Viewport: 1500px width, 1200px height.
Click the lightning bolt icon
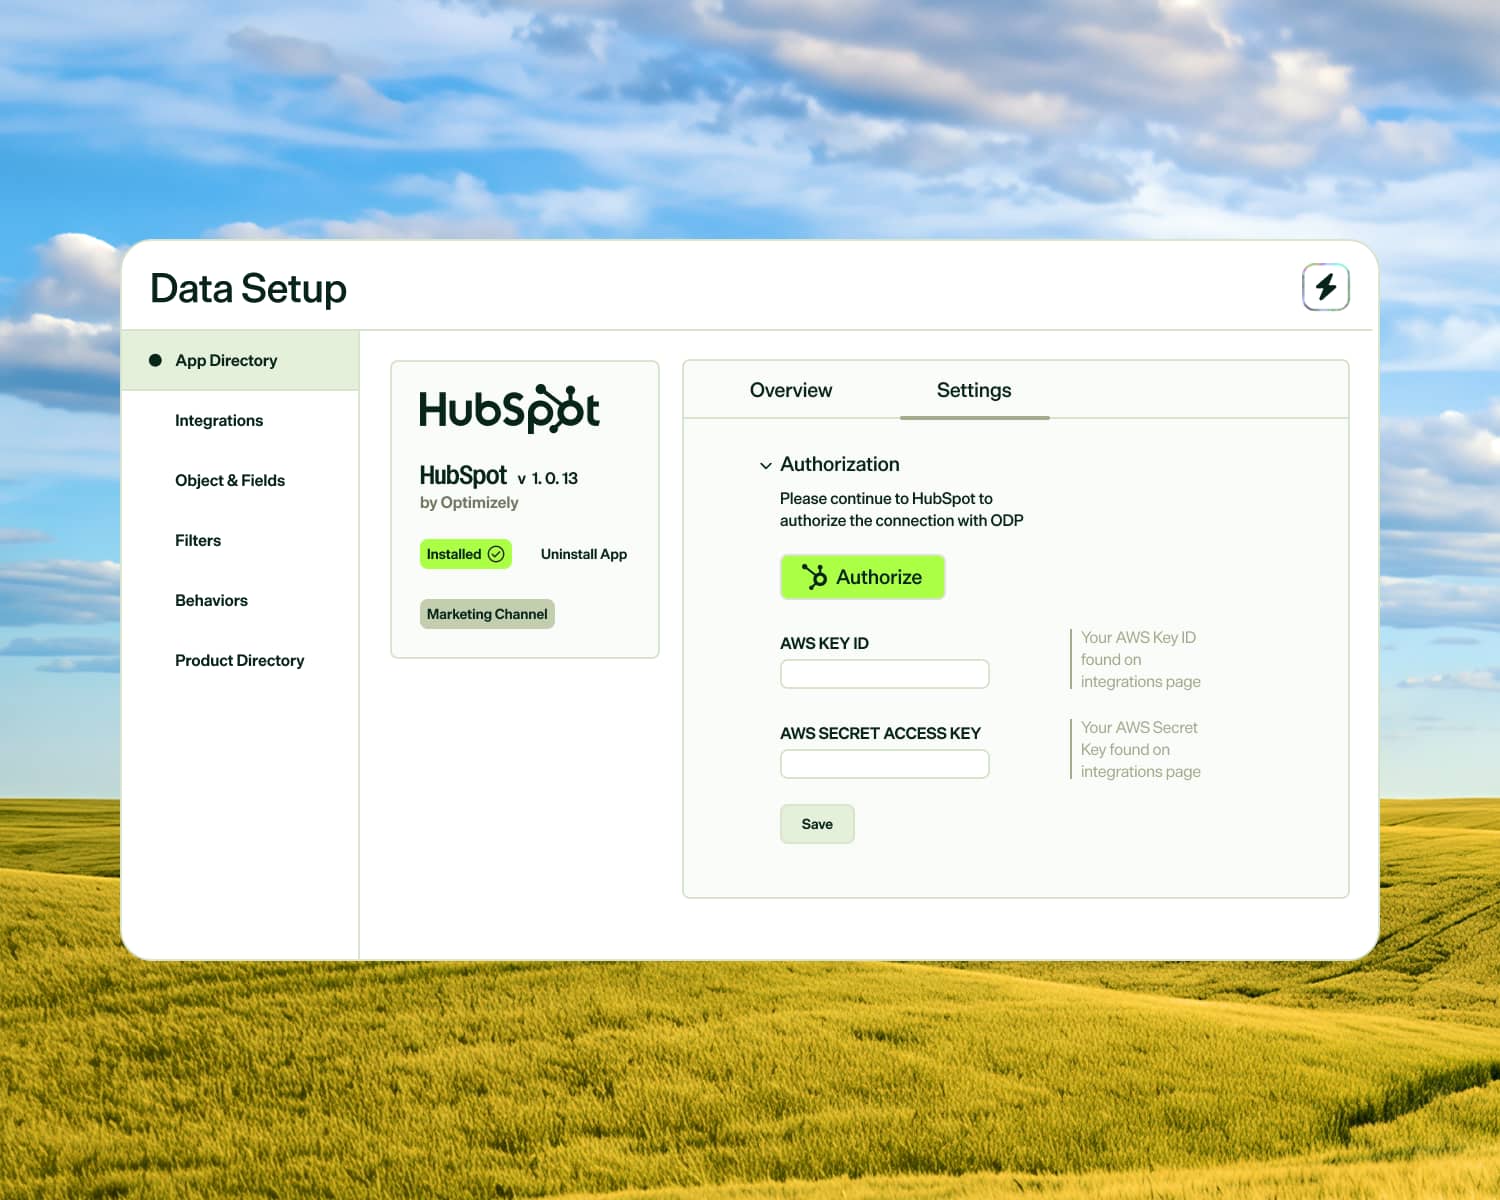click(1326, 287)
